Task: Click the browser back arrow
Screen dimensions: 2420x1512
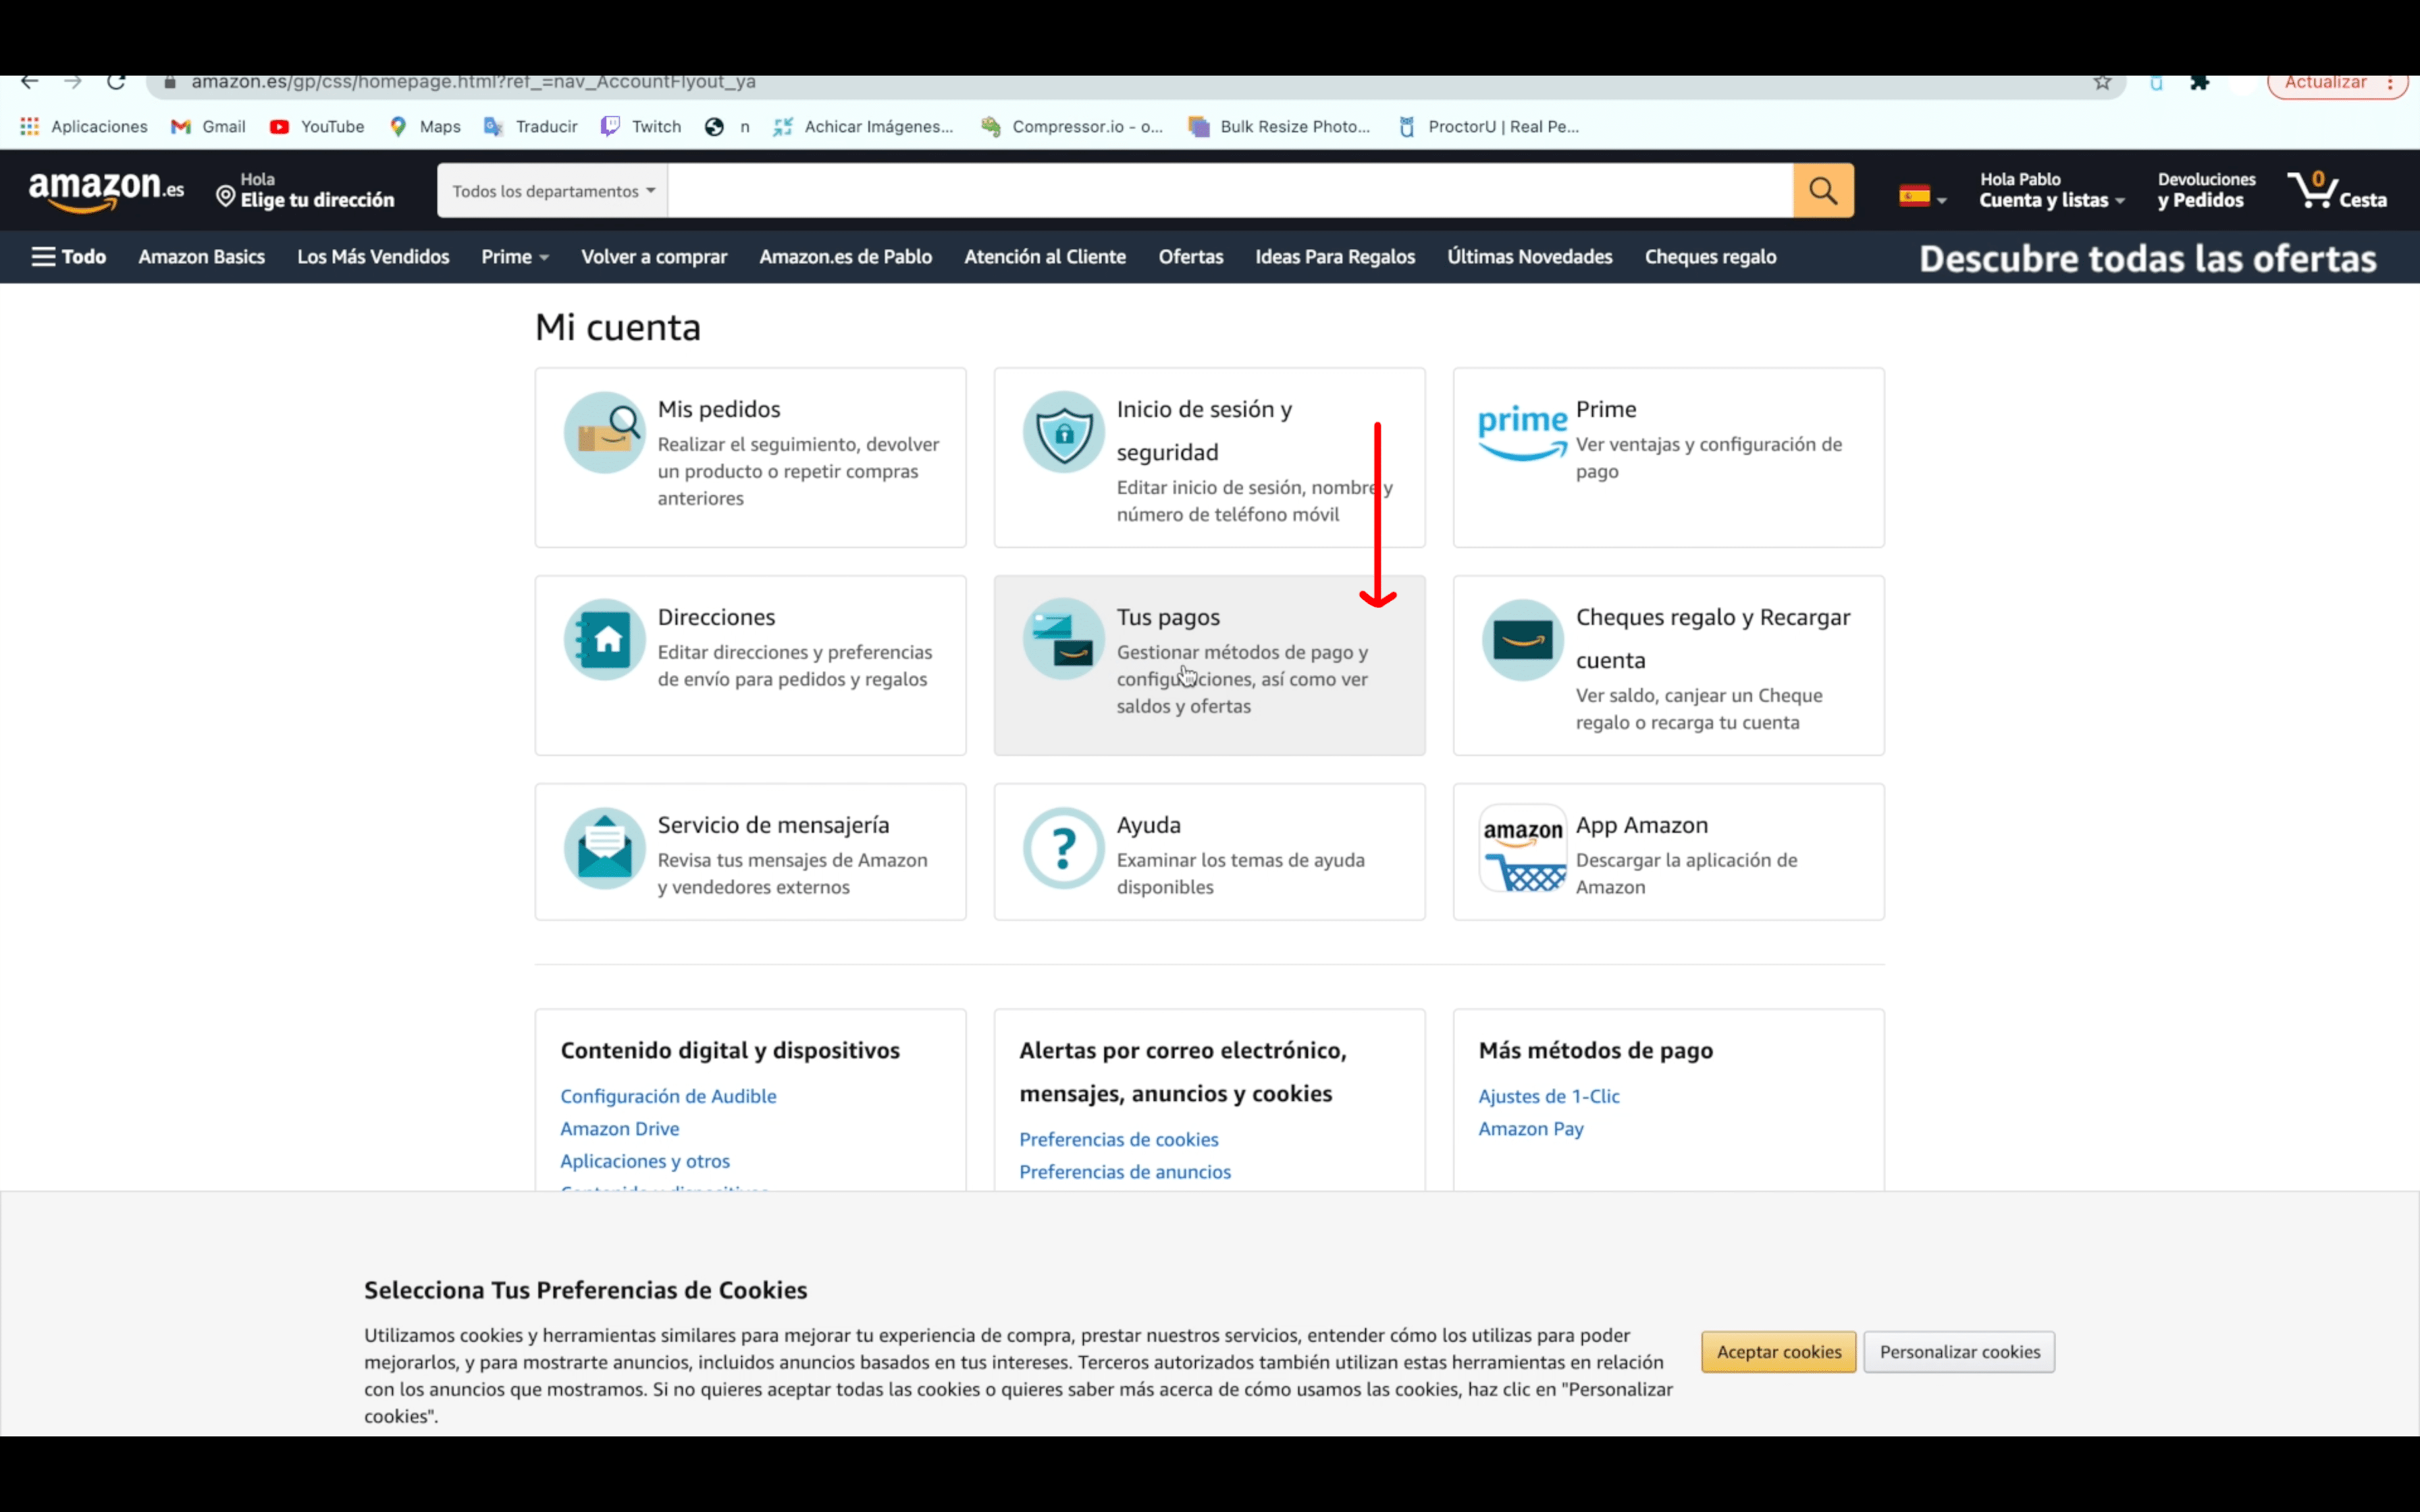Action: [x=29, y=82]
